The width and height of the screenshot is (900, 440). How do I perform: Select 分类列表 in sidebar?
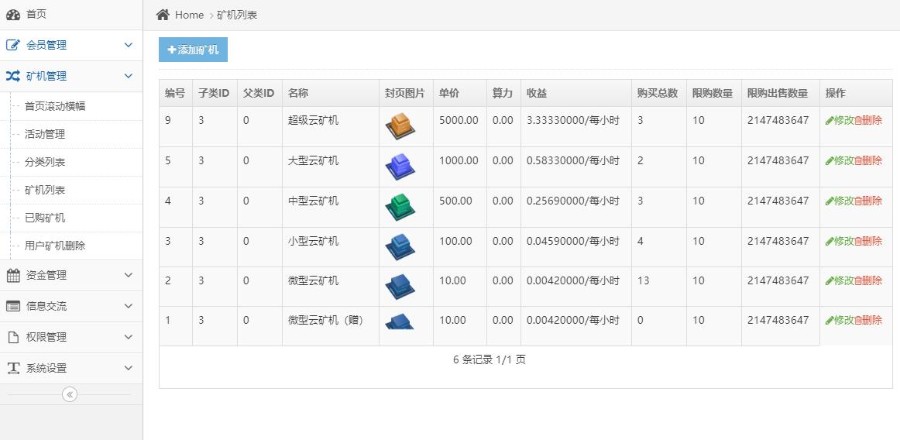coord(45,162)
